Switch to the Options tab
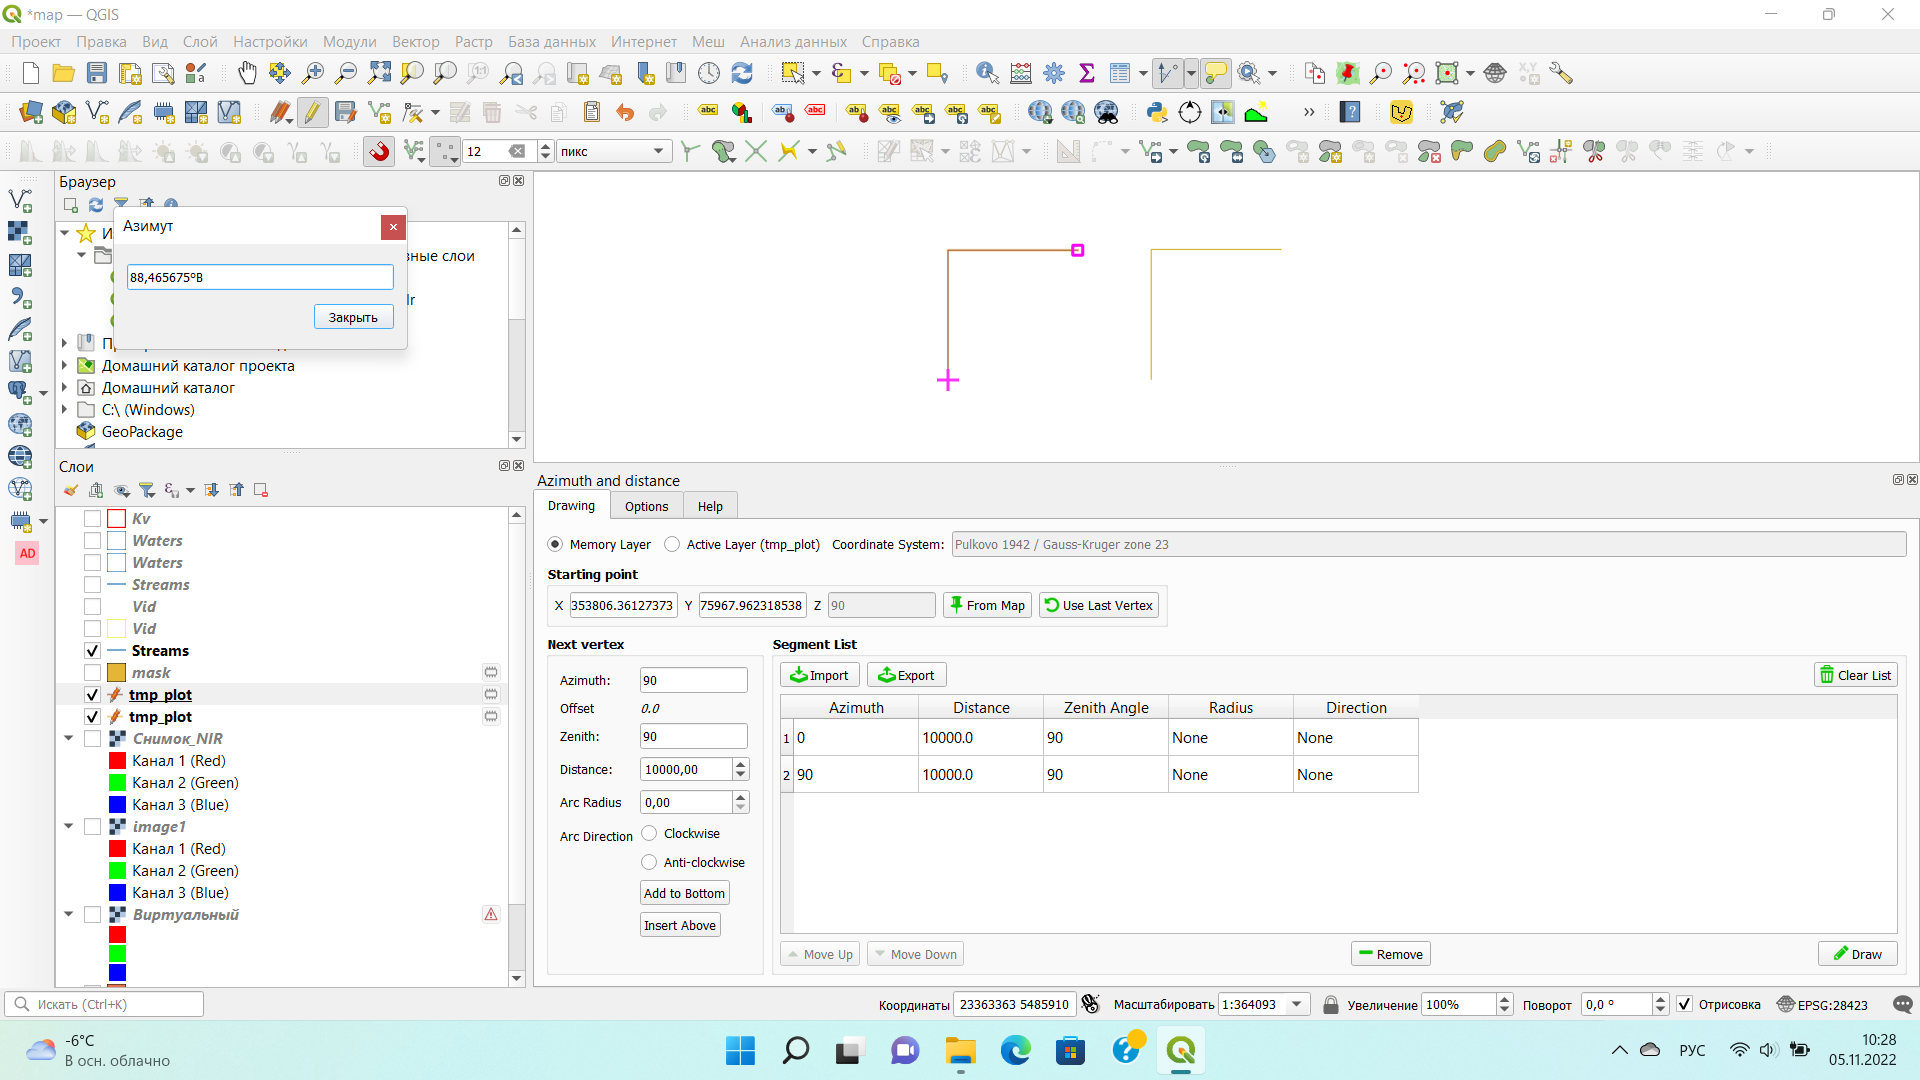Screen dimensions: 1920x1080 (646, 506)
